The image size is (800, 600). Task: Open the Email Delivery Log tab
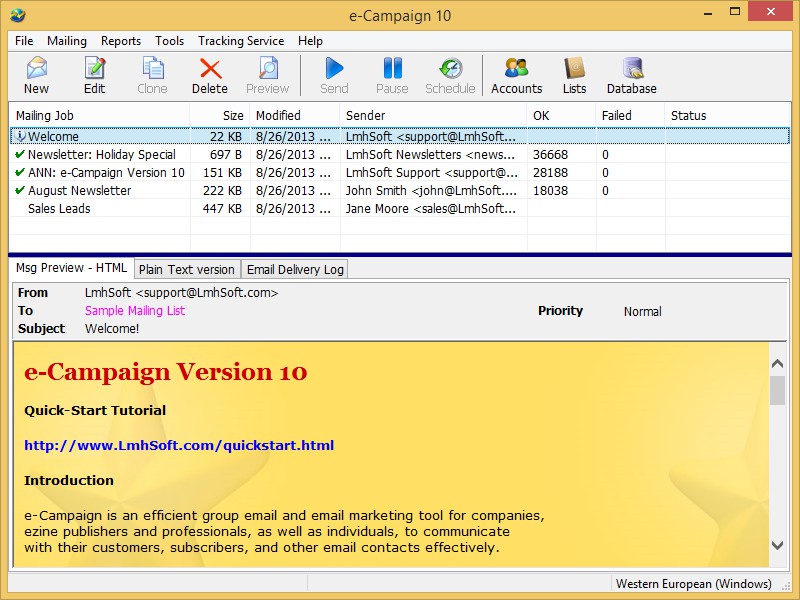pyautogui.click(x=295, y=269)
